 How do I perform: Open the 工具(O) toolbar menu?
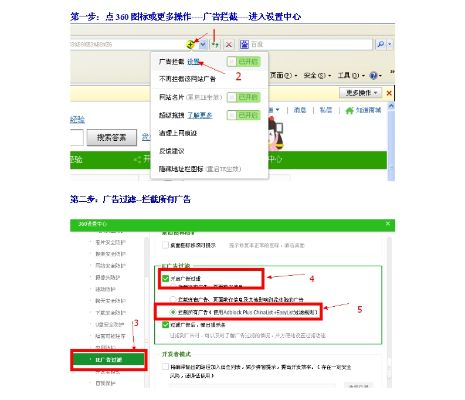[351, 76]
